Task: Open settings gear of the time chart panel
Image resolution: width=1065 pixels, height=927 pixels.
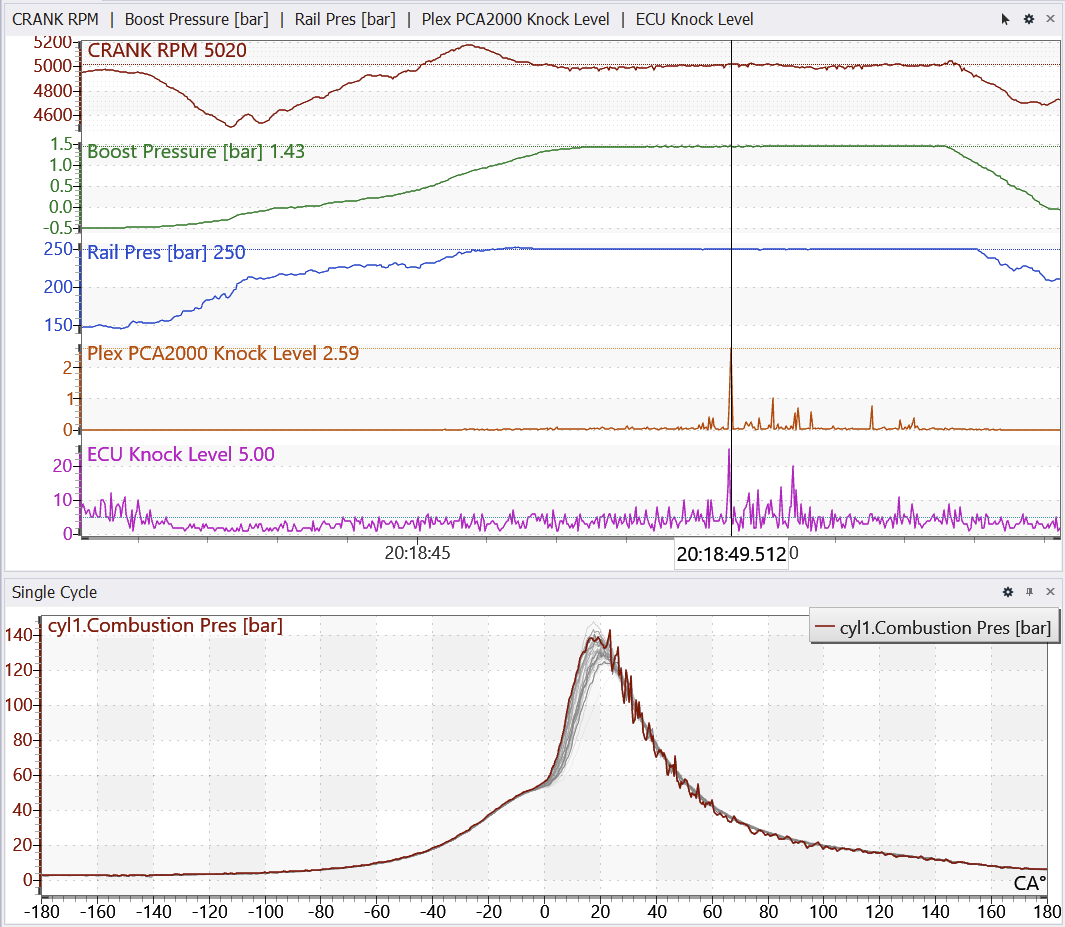Action: pyautogui.click(x=1028, y=19)
